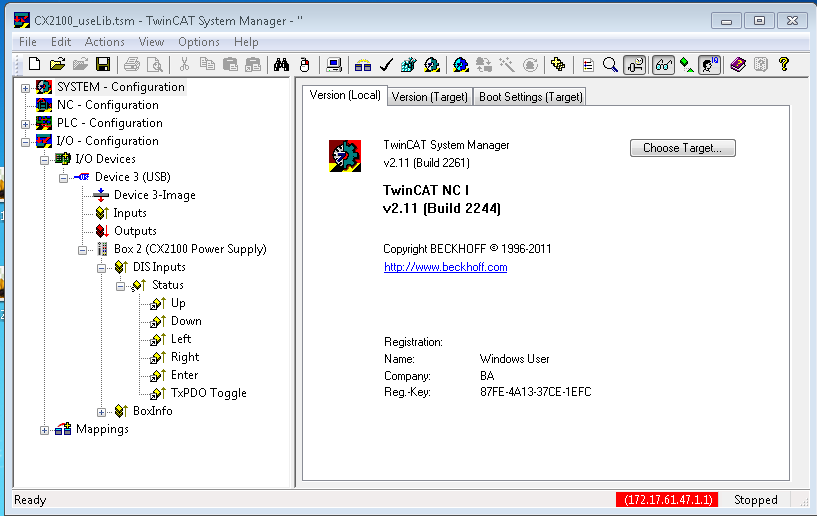Select the TxPDO Toggle variable
Image resolution: width=817 pixels, height=516 pixels.
pyautogui.click(x=208, y=393)
